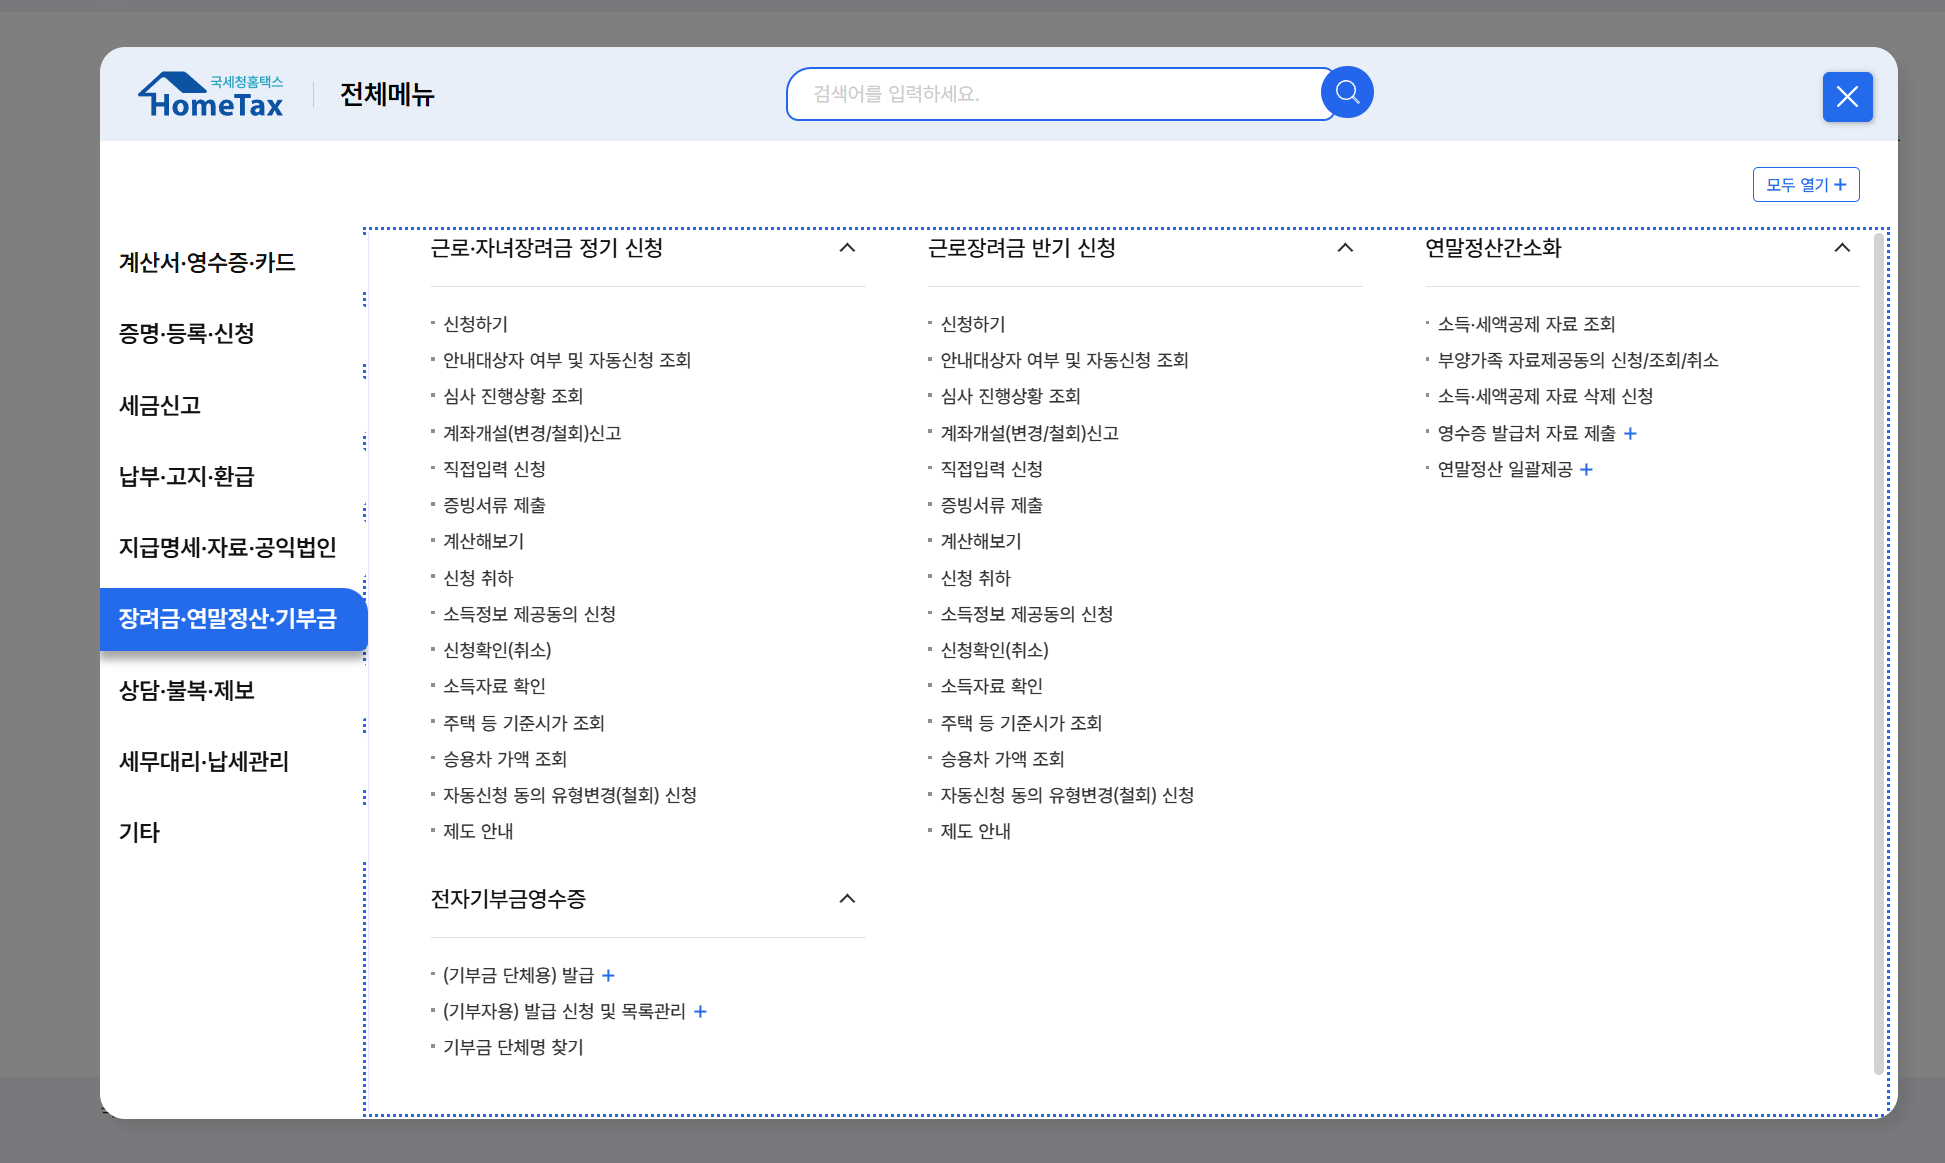
Task: Collapse 근로장려금 반기 신청 section chevron
Action: [1345, 248]
